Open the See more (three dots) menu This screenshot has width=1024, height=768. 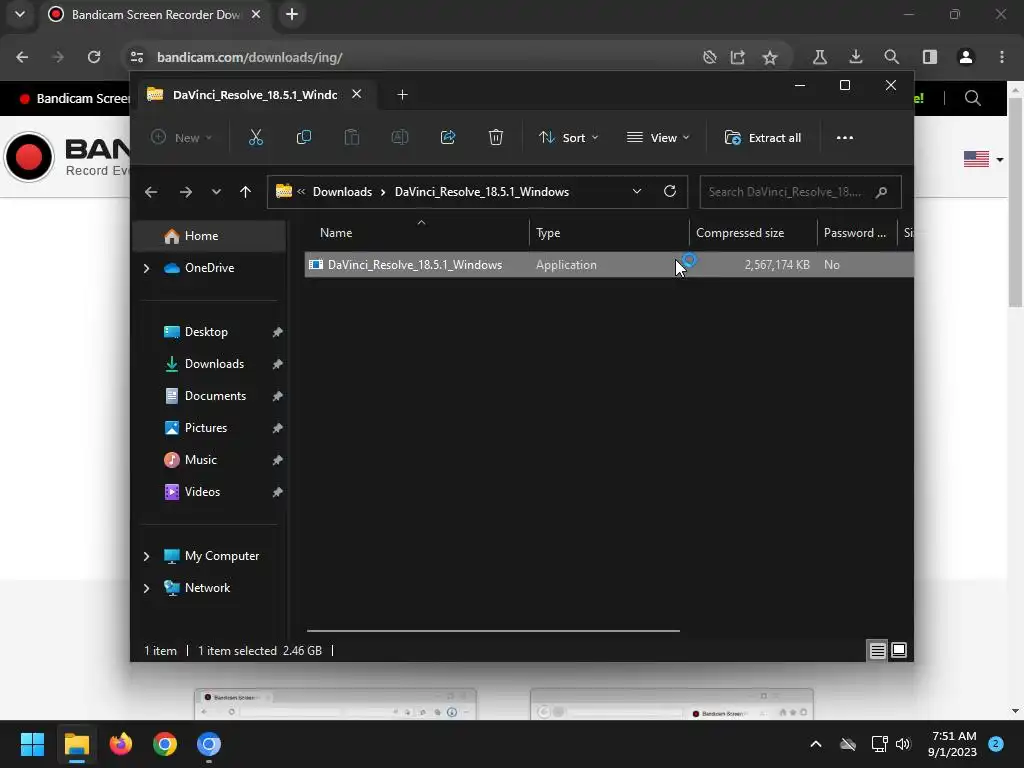pyautogui.click(x=844, y=138)
